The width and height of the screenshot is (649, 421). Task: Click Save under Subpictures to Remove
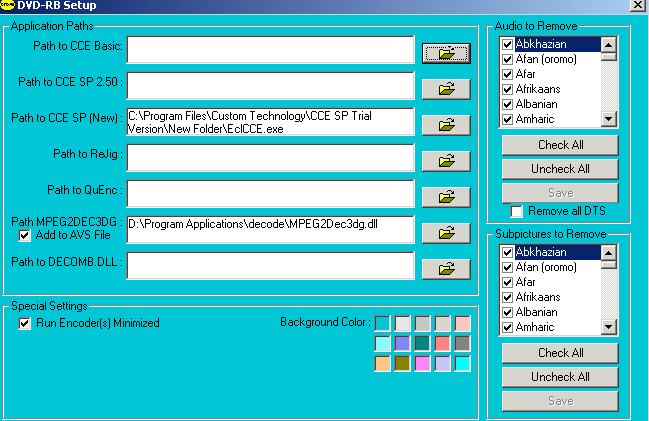[x=560, y=401]
